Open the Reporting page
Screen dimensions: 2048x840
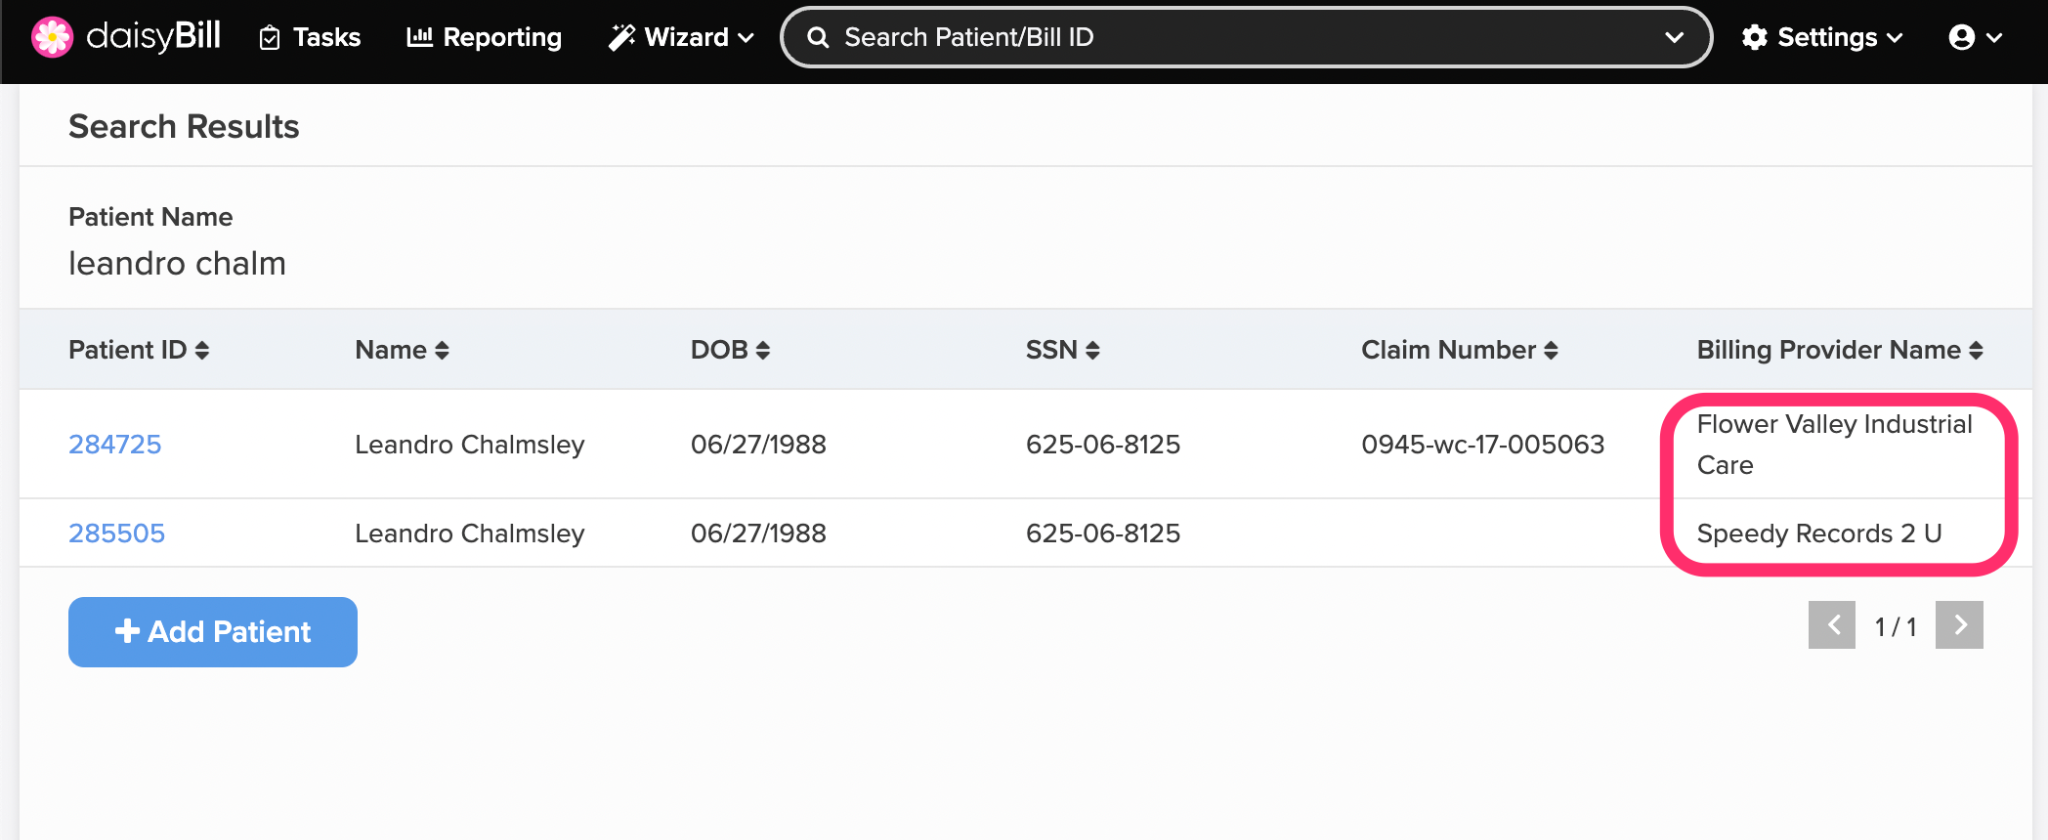coord(484,37)
